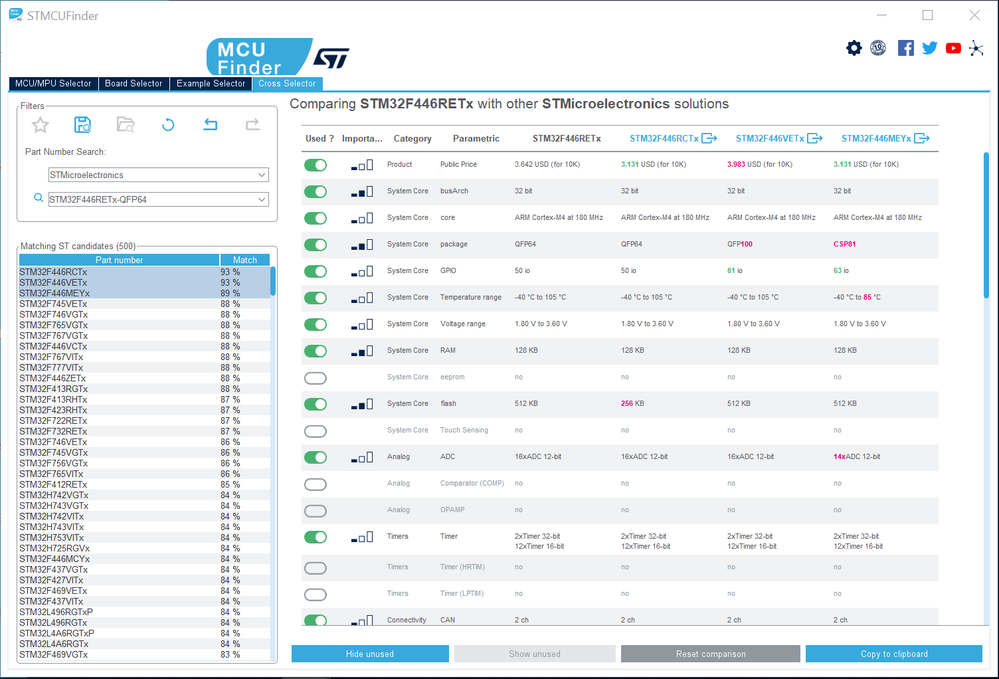
Task: Click the STM32F446RCTx column header link
Action: (664, 138)
